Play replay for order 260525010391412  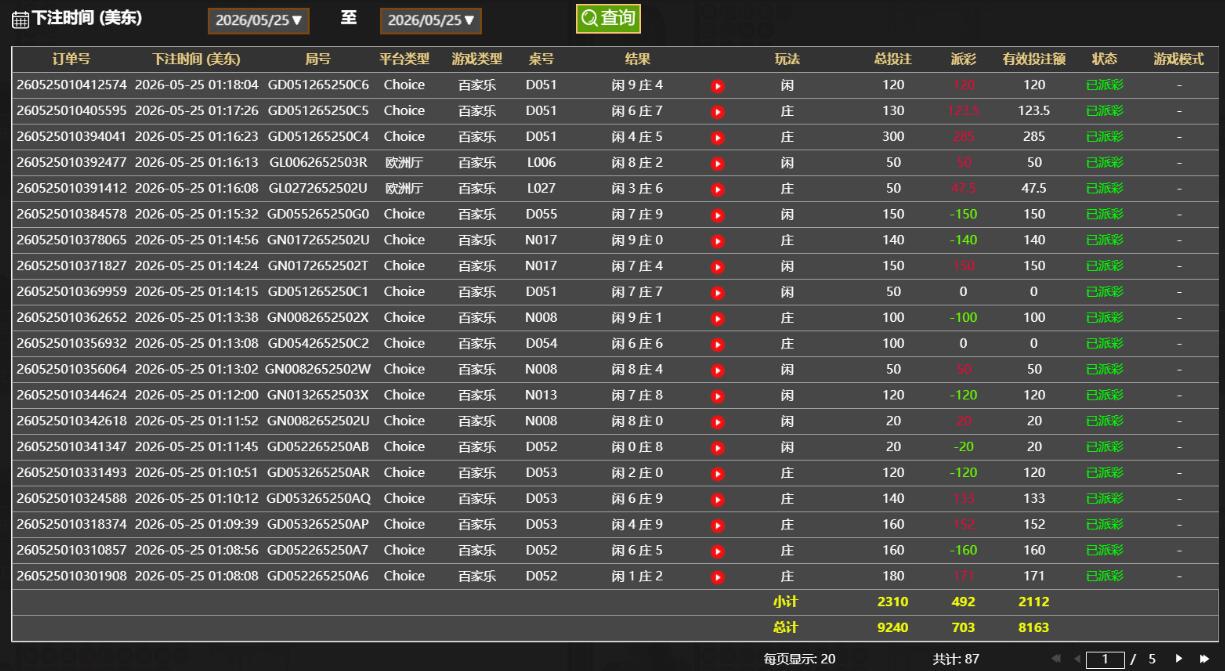tap(717, 190)
